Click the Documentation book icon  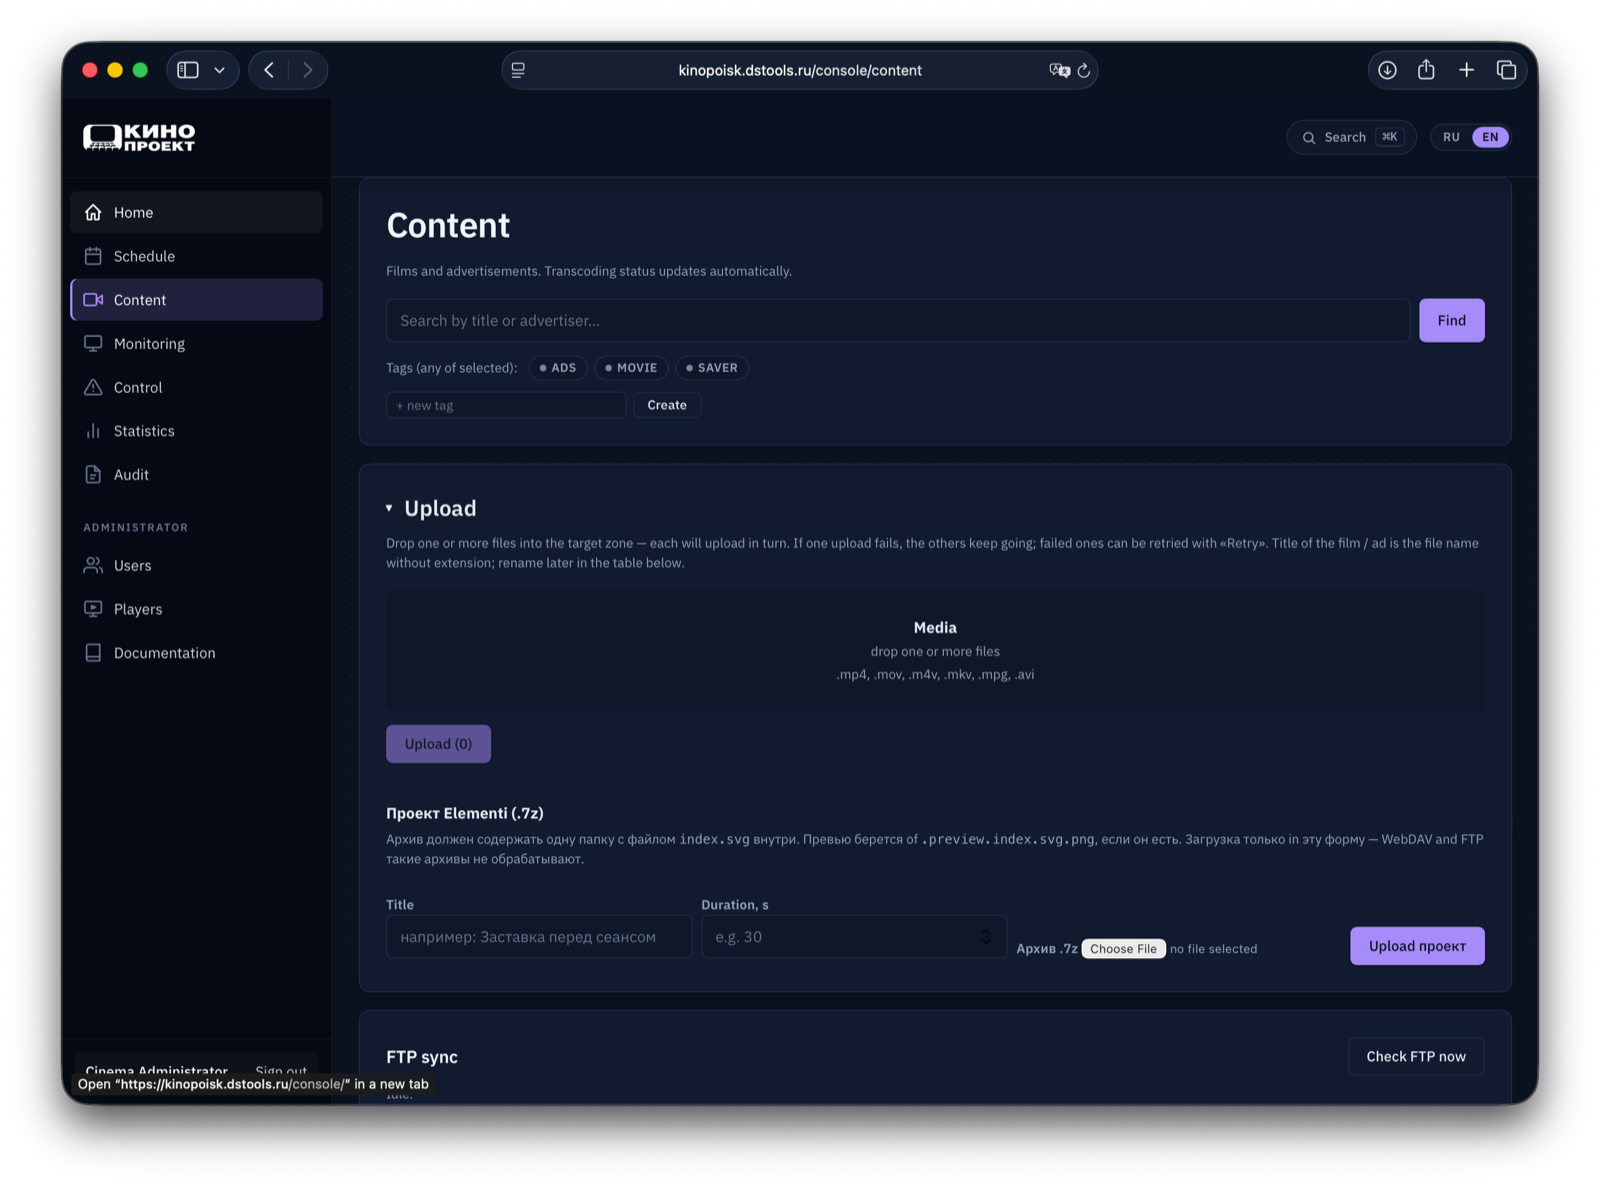pyautogui.click(x=93, y=653)
